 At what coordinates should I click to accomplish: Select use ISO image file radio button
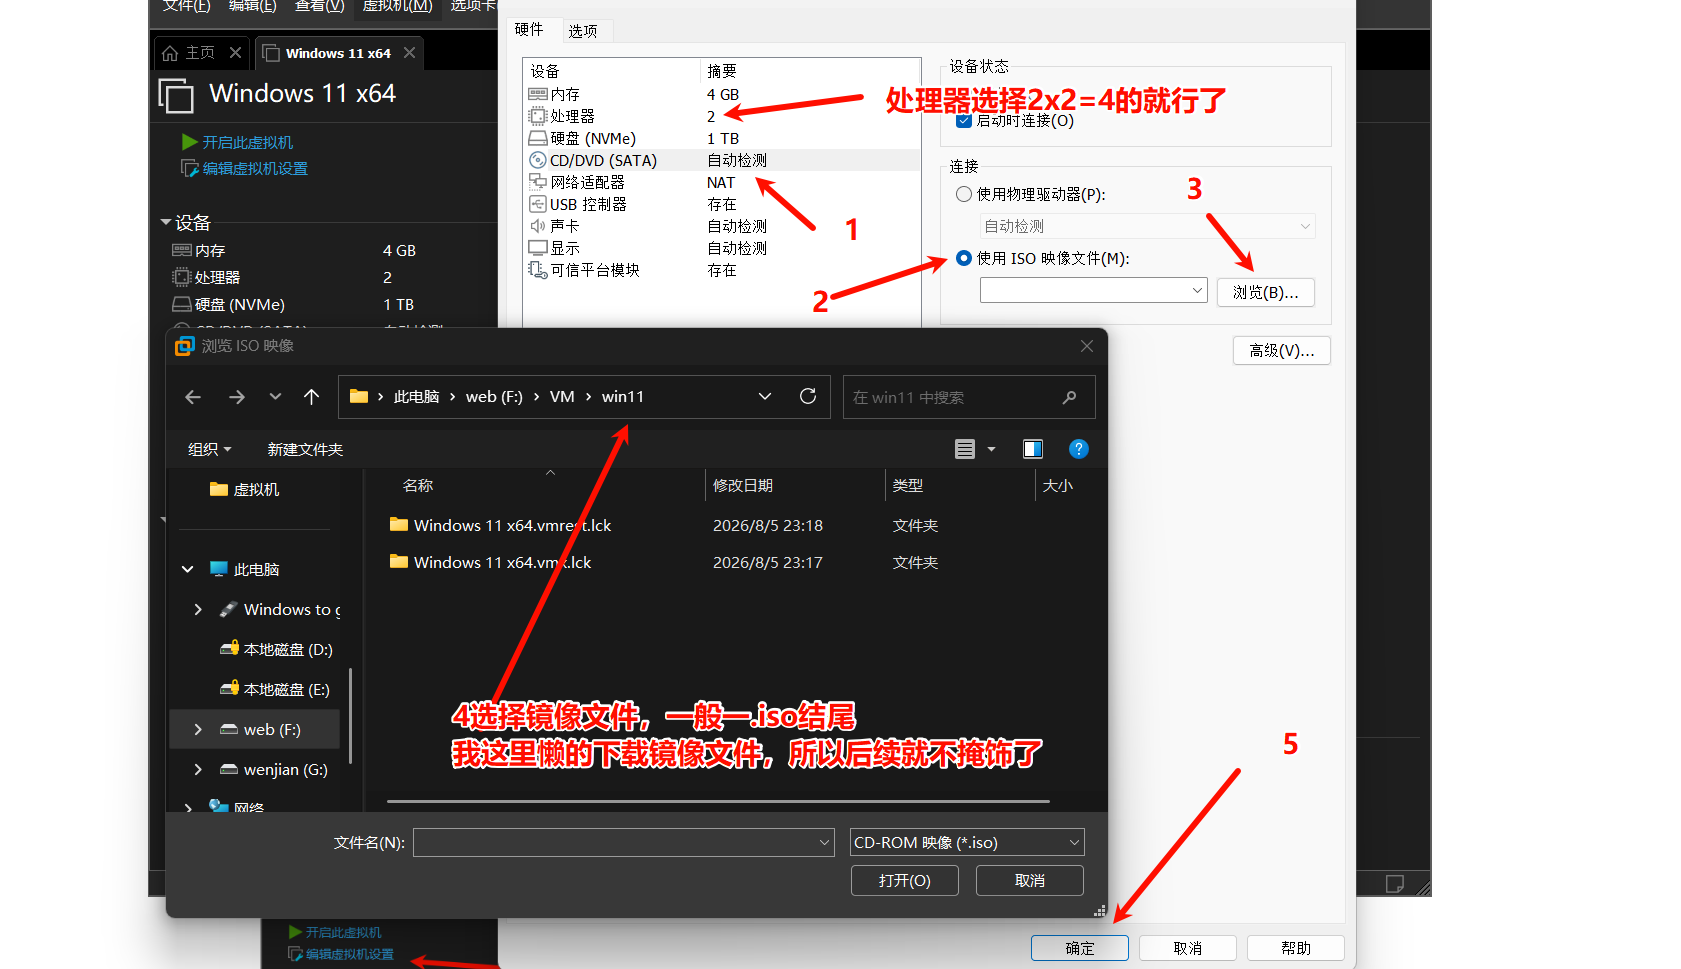pyautogui.click(x=964, y=258)
